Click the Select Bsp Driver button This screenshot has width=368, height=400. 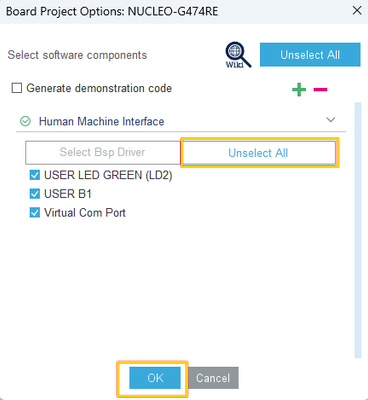tap(103, 153)
